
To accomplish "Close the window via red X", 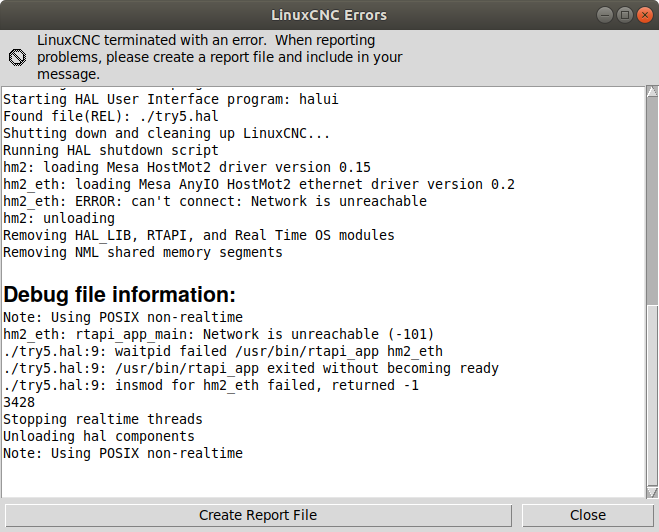I will (x=645, y=15).
